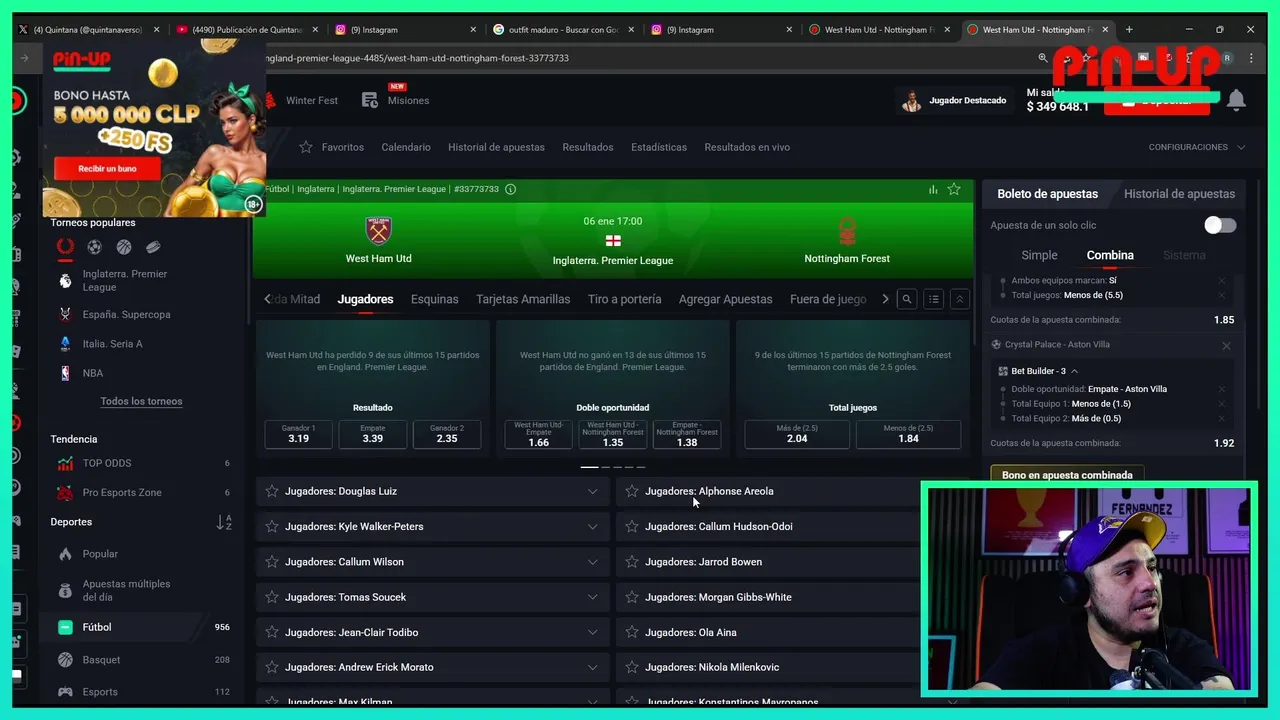Collapse Bet Builder - 3 section
This screenshot has height=720, width=1280.
[x=1075, y=371]
